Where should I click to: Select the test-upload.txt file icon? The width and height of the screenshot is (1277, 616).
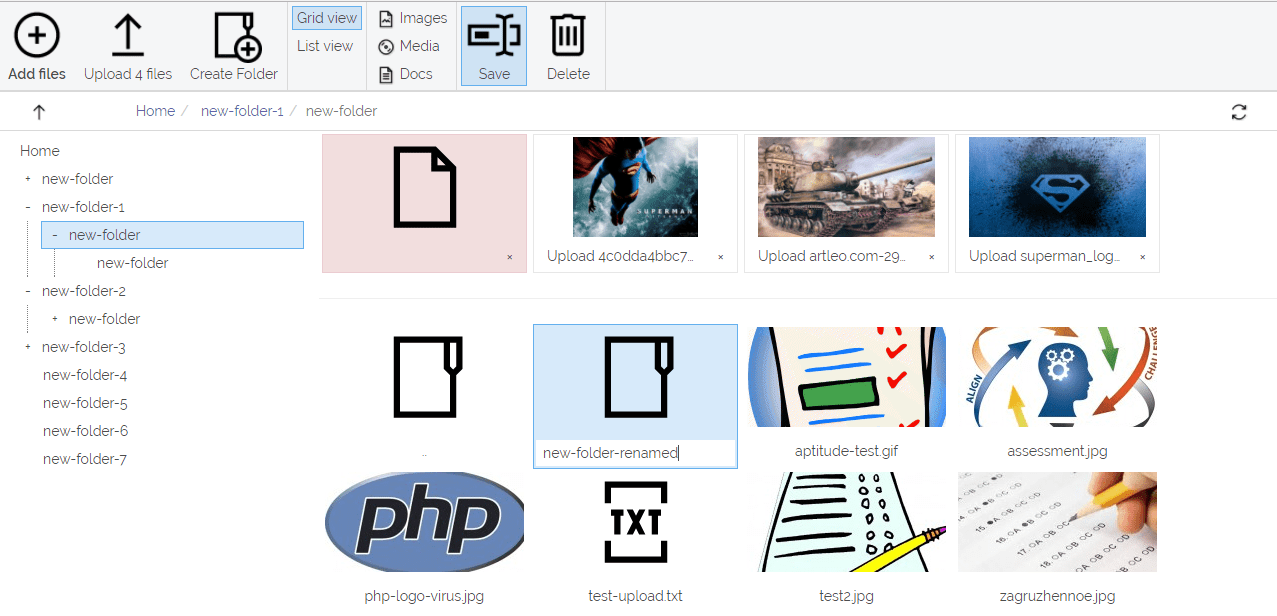point(635,522)
